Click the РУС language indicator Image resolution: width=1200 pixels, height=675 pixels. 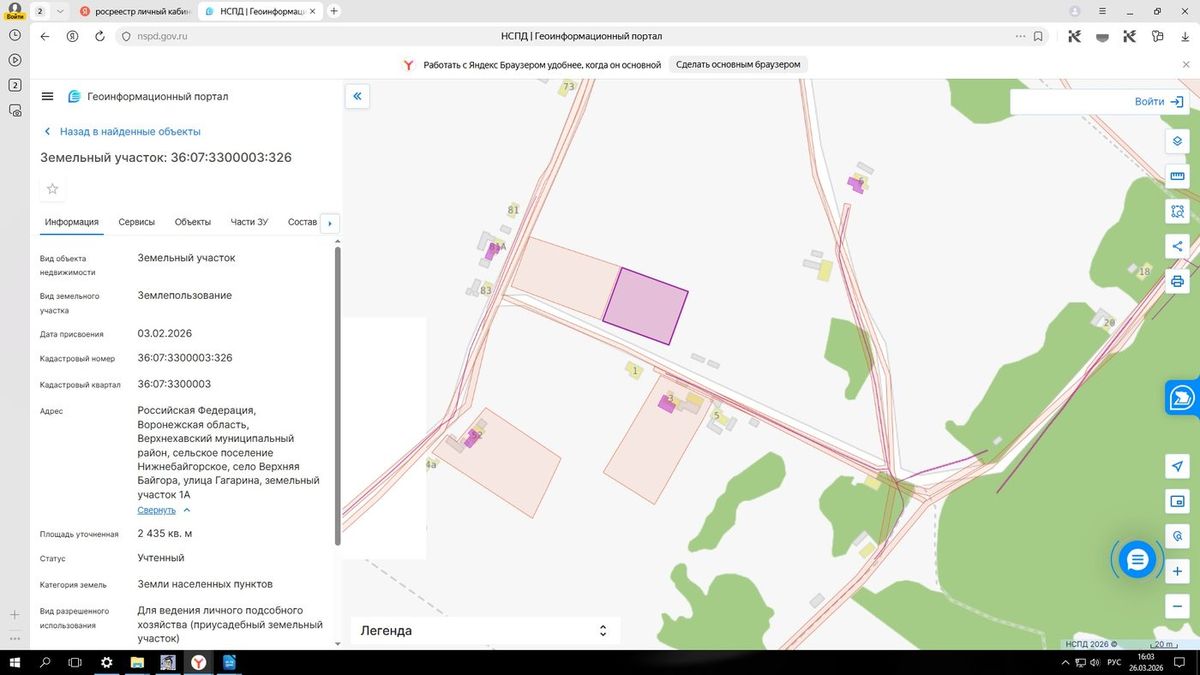[1114, 663]
